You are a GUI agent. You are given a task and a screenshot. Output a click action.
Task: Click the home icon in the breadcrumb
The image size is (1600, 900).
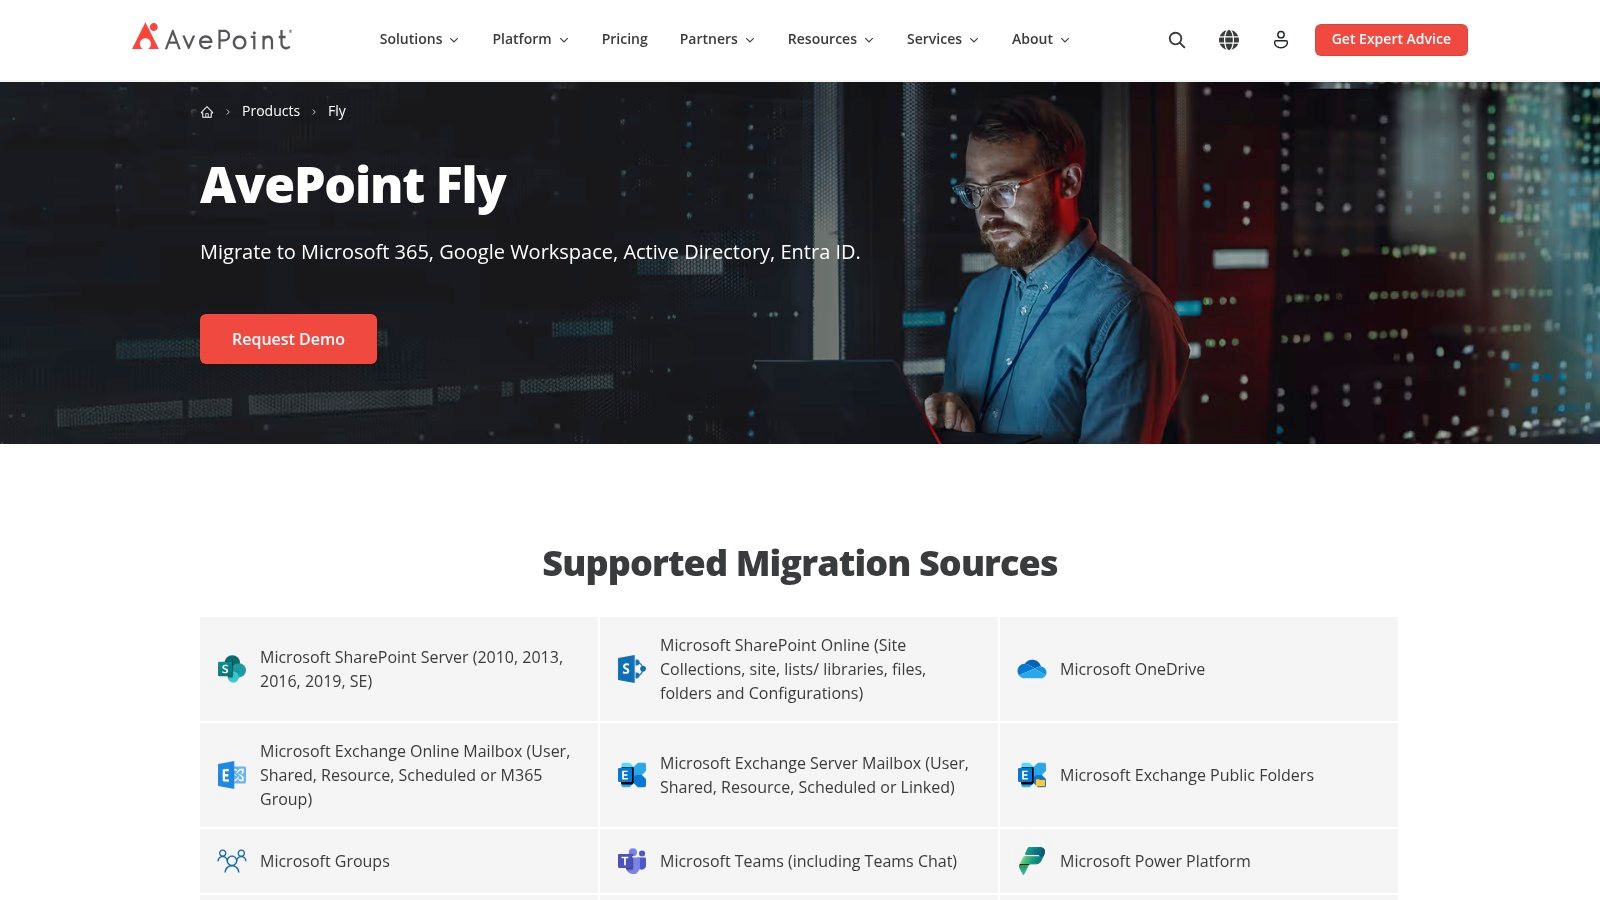207,111
